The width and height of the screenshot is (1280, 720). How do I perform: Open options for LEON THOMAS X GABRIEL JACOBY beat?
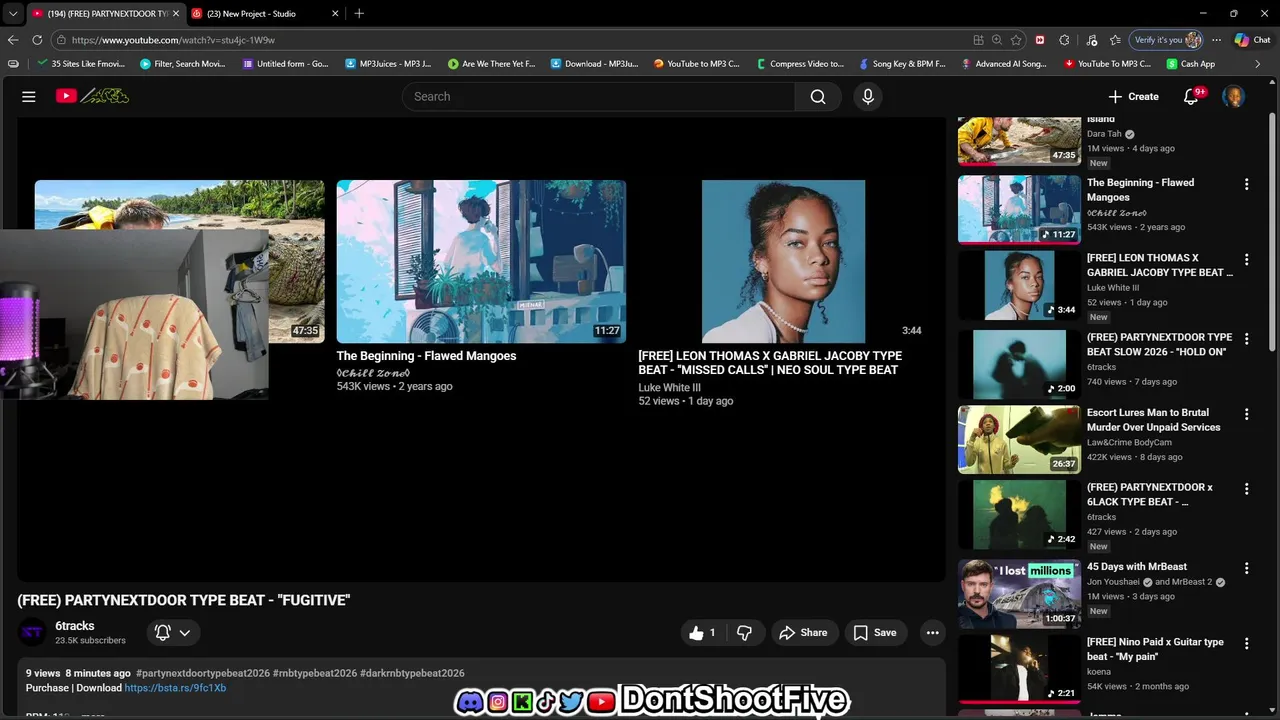[1246, 259]
